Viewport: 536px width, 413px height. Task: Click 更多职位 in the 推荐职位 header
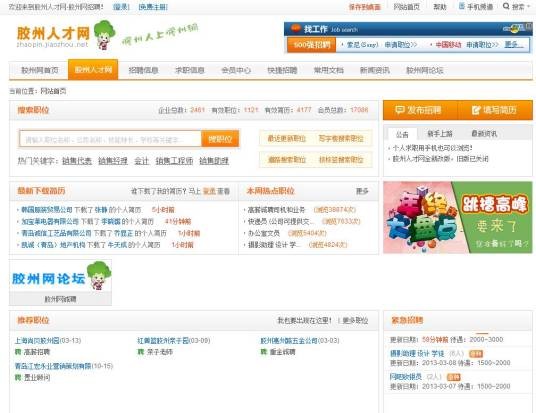coord(355,321)
